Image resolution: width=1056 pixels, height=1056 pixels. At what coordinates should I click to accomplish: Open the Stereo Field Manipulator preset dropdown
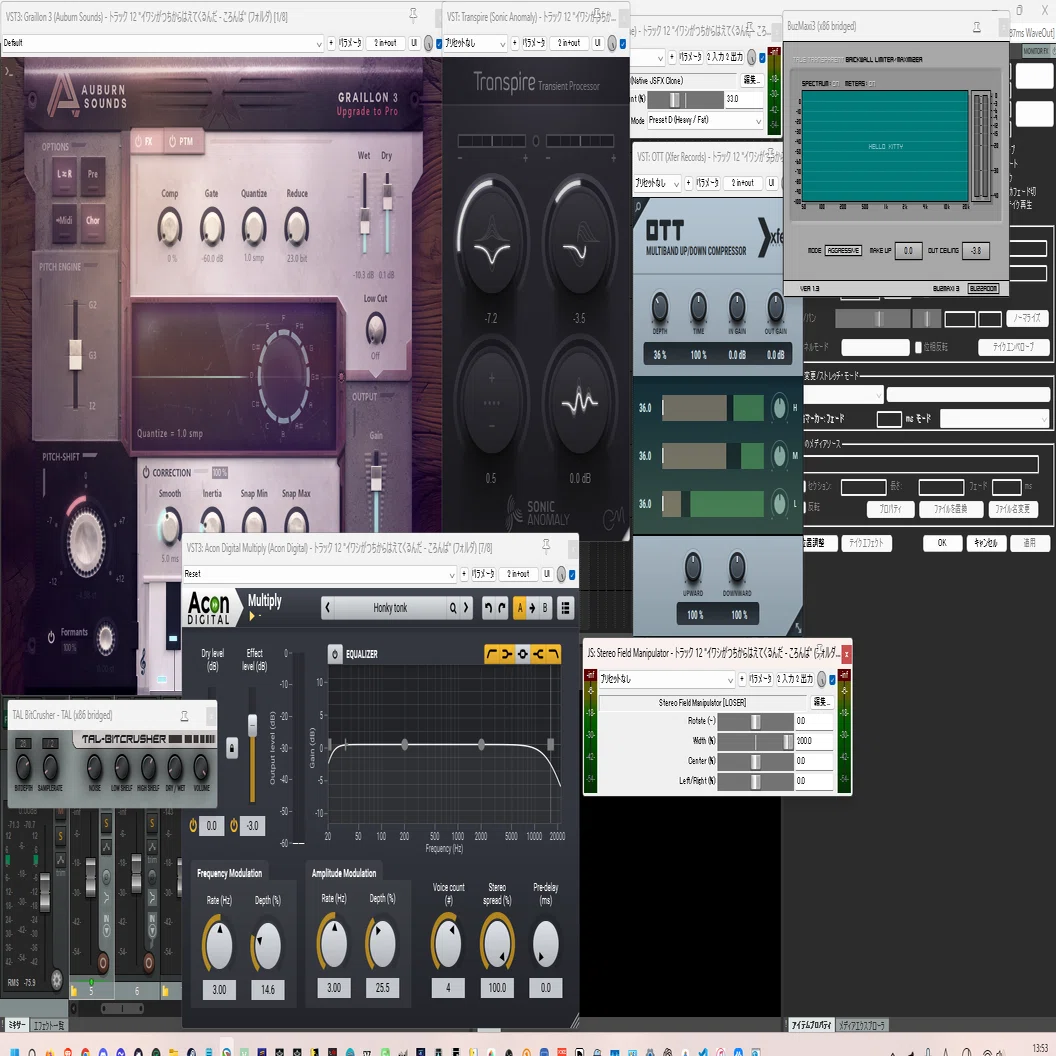(666, 679)
